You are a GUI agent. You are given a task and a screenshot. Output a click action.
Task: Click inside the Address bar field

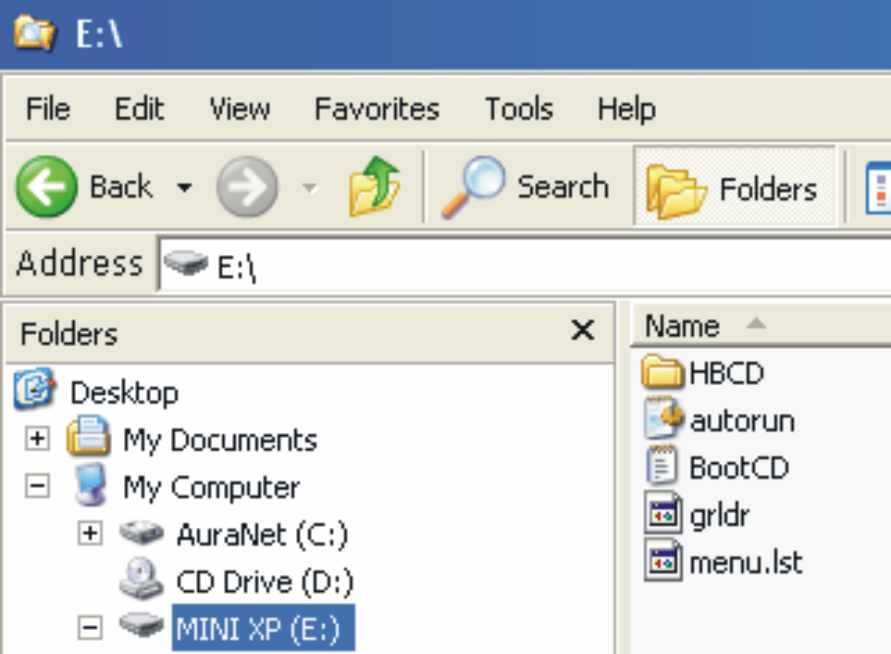(x=524, y=265)
